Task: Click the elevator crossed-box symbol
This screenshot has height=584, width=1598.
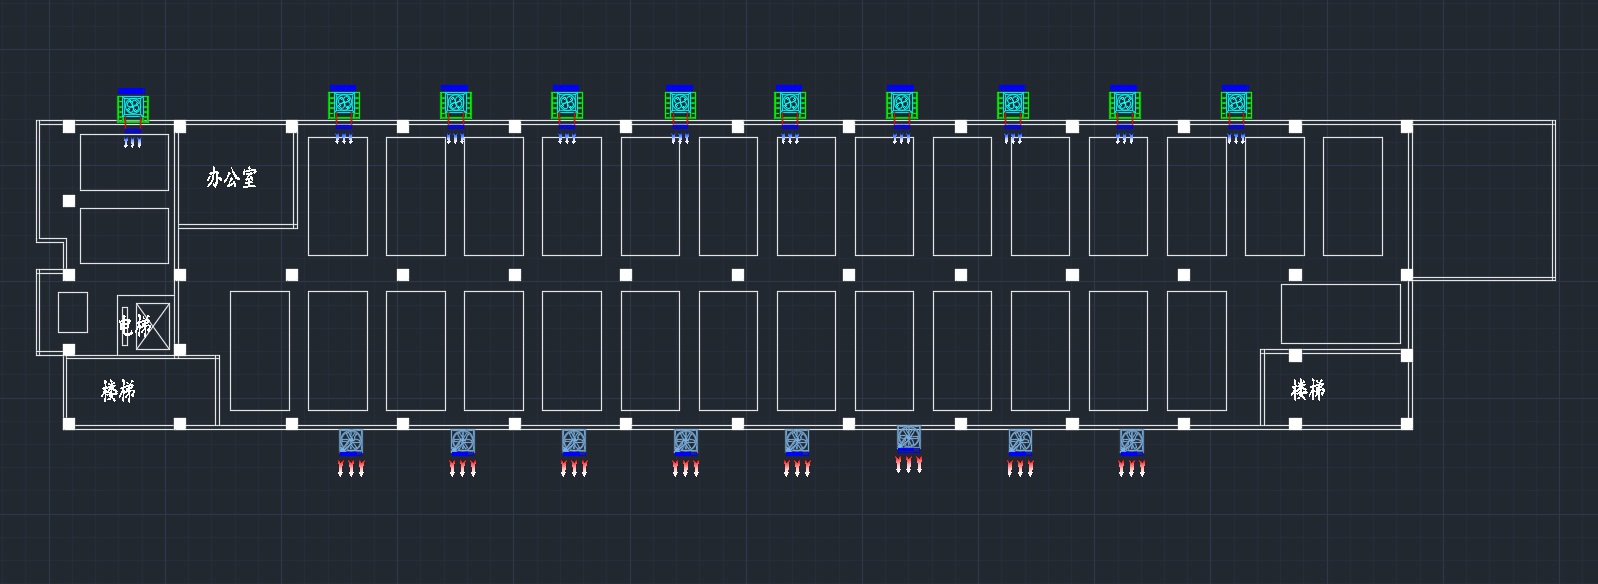Action: point(153,325)
